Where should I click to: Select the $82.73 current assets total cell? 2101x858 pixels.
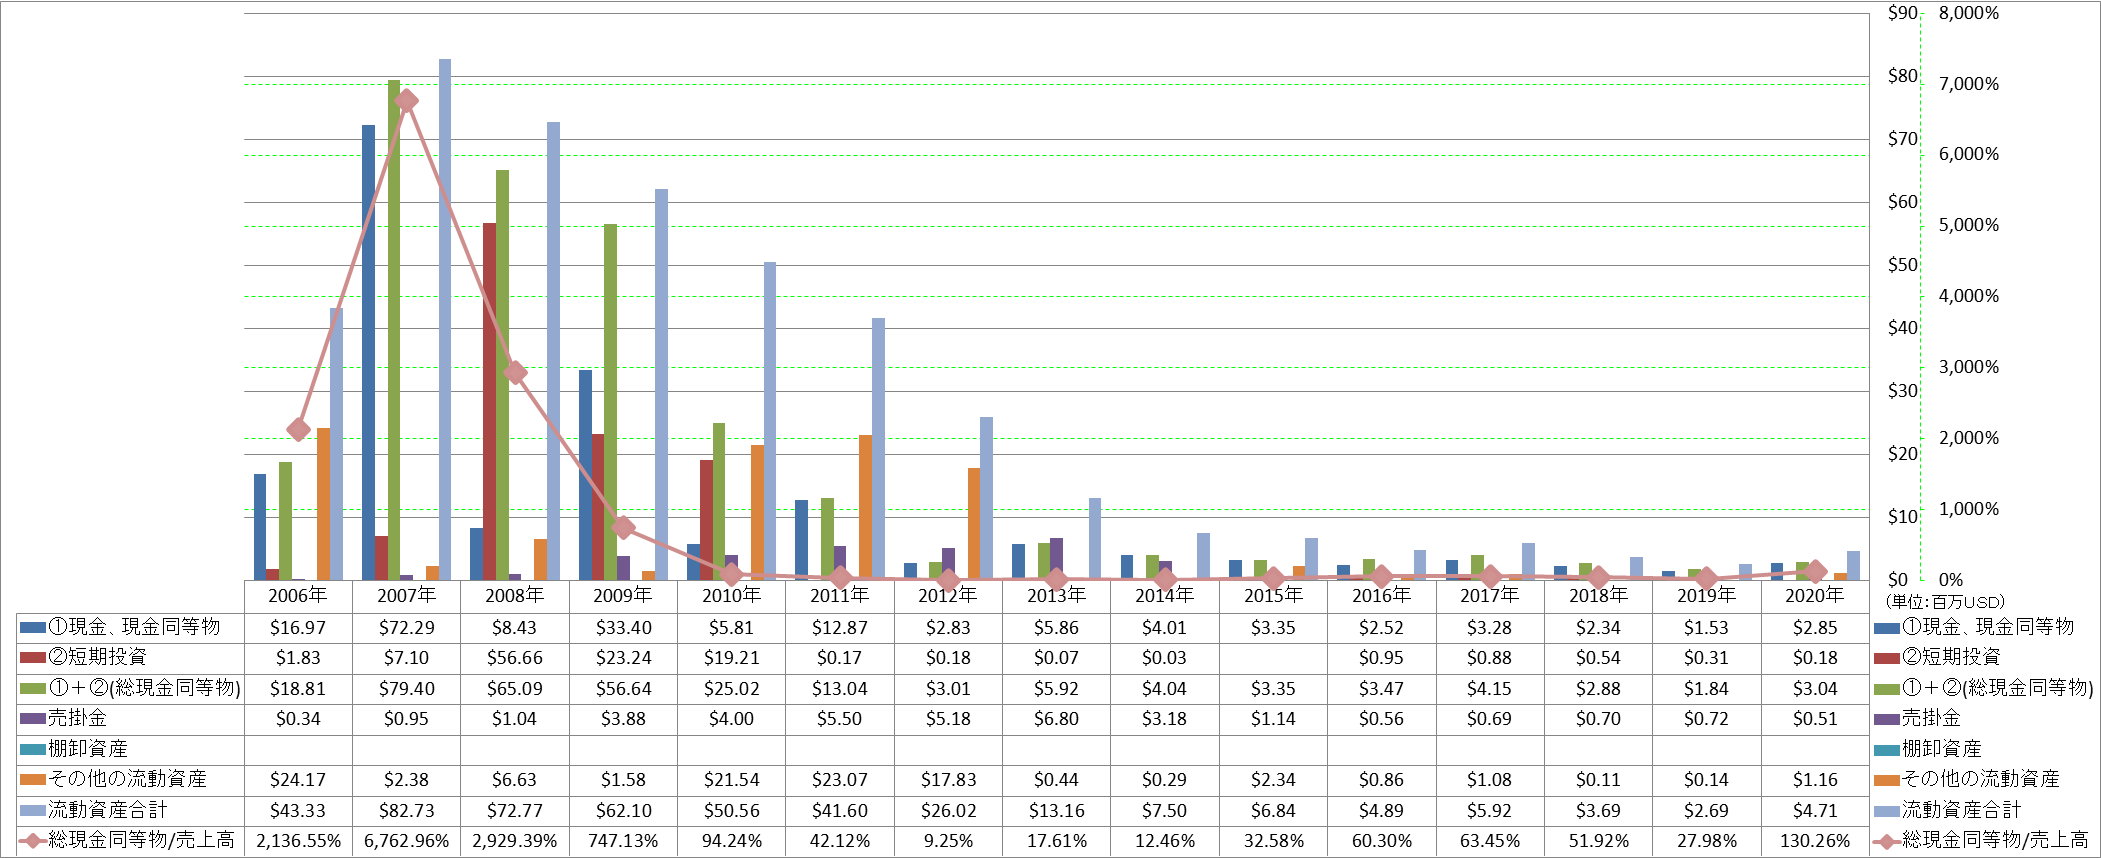click(x=406, y=811)
